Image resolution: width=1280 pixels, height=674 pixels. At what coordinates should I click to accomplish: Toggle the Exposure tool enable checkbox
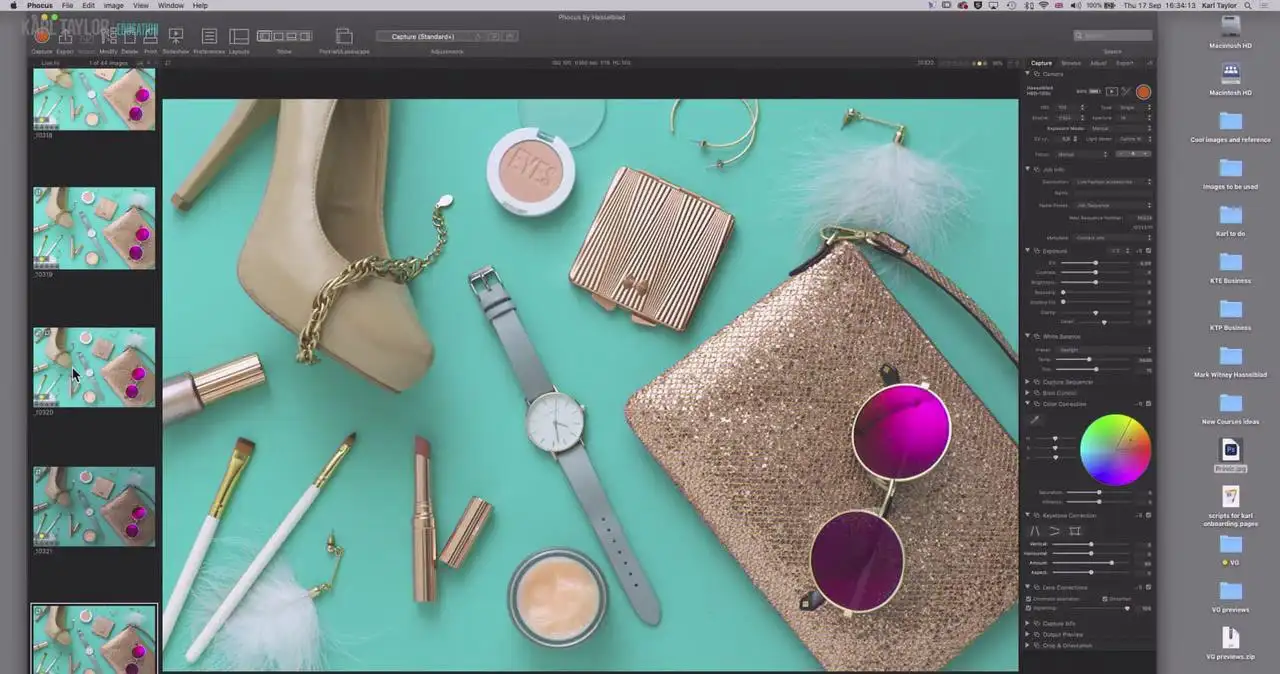coord(1148,251)
